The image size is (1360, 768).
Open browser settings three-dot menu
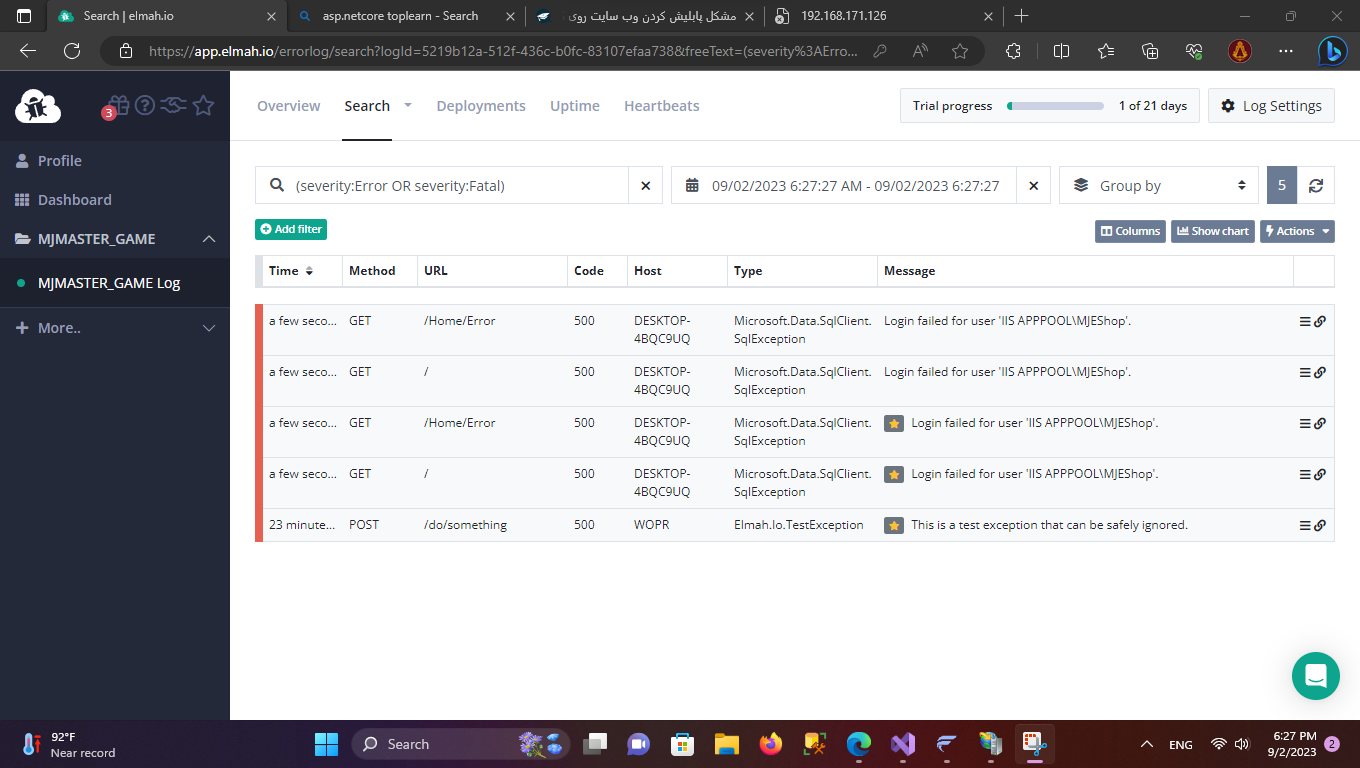click(x=1285, y=51)
